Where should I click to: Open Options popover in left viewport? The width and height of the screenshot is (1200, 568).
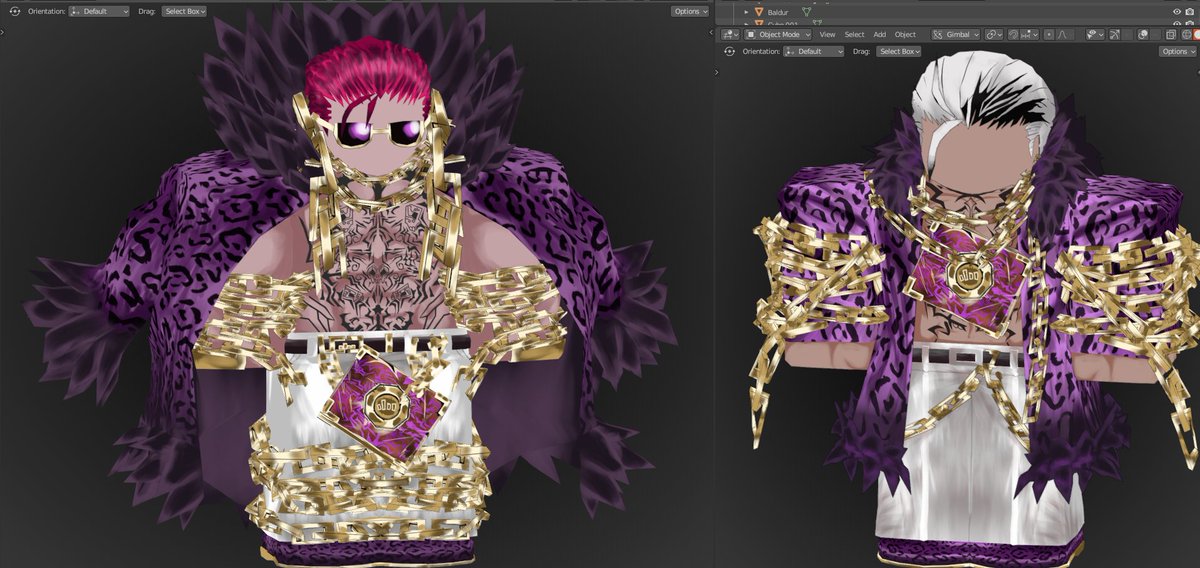click(x=690, y=11)
